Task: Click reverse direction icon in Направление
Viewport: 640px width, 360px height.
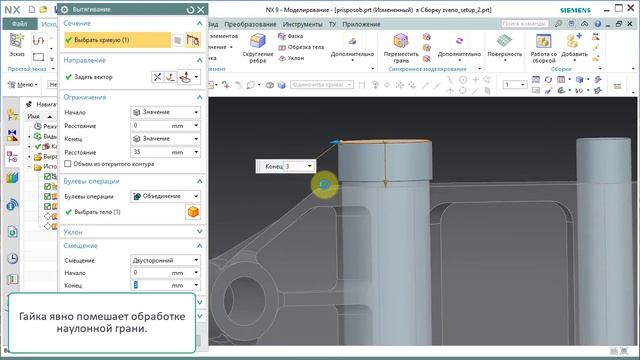Action: click(157, 77)
